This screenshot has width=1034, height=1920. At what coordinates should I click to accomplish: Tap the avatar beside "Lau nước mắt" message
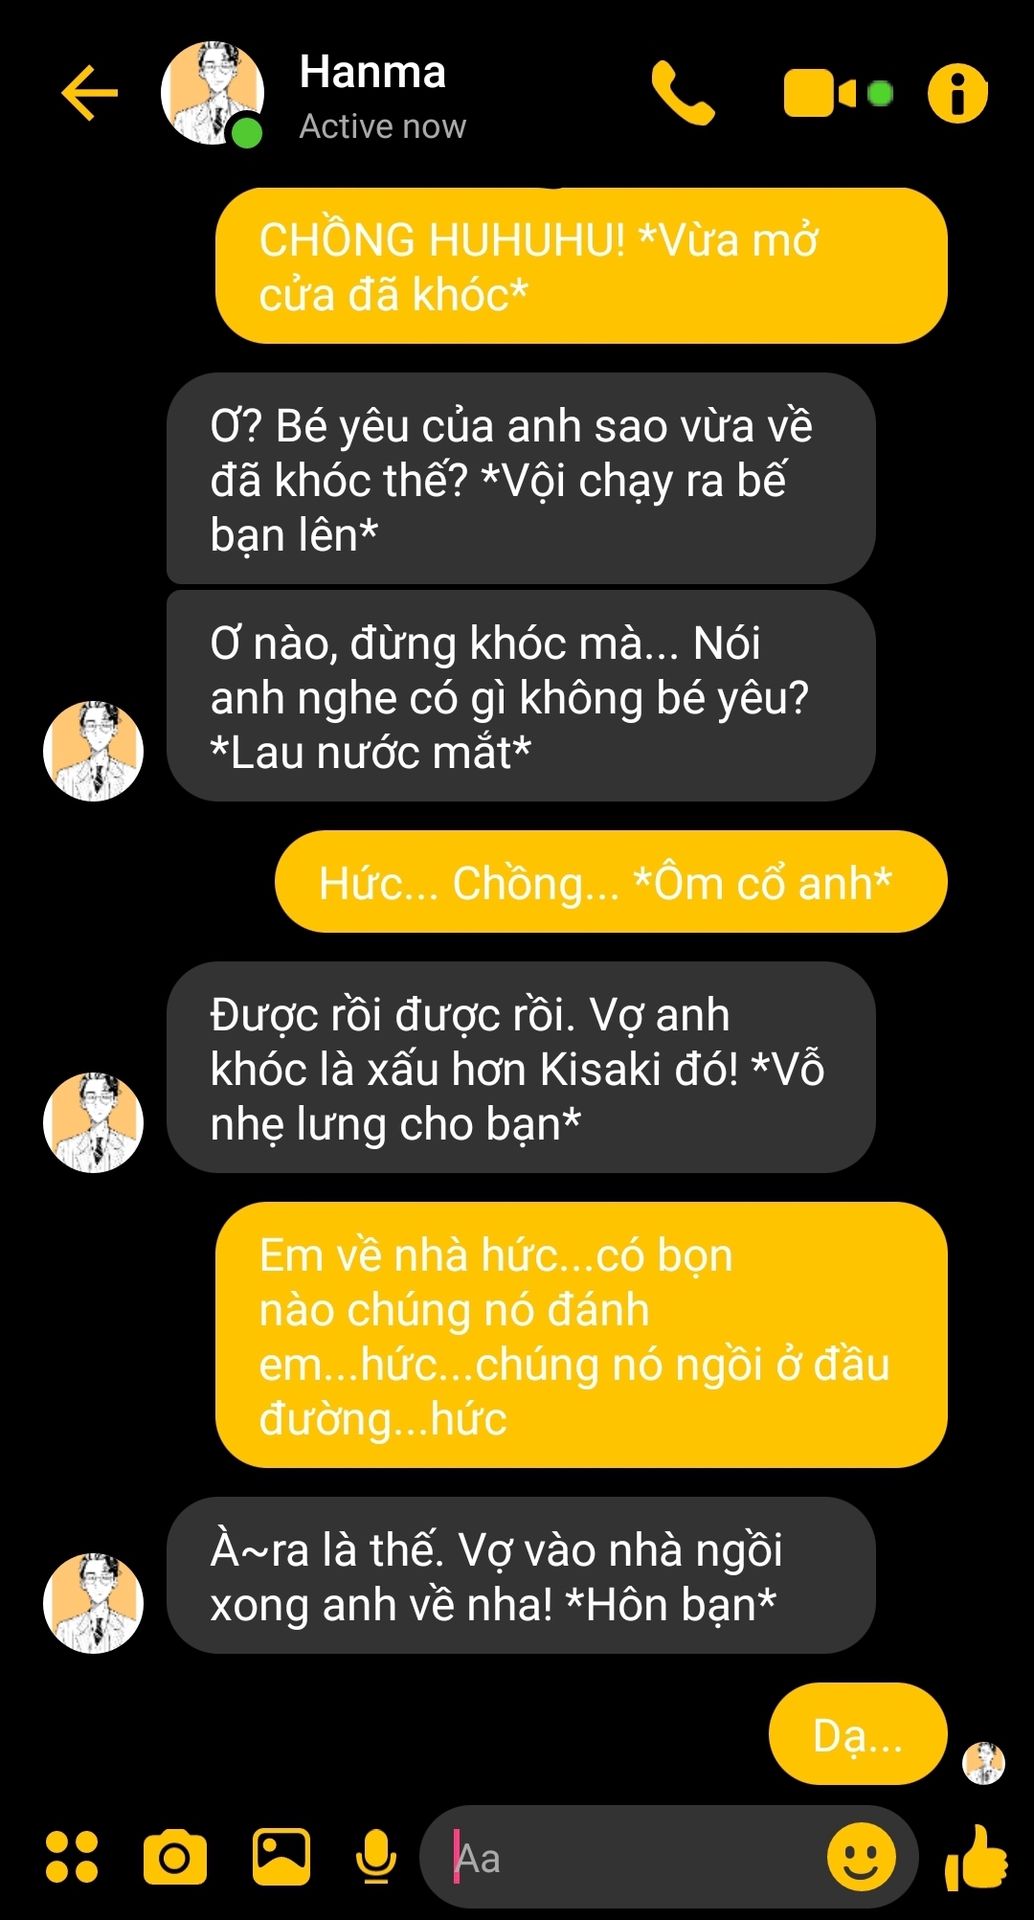pyautogui.click(x=93, y=751)
